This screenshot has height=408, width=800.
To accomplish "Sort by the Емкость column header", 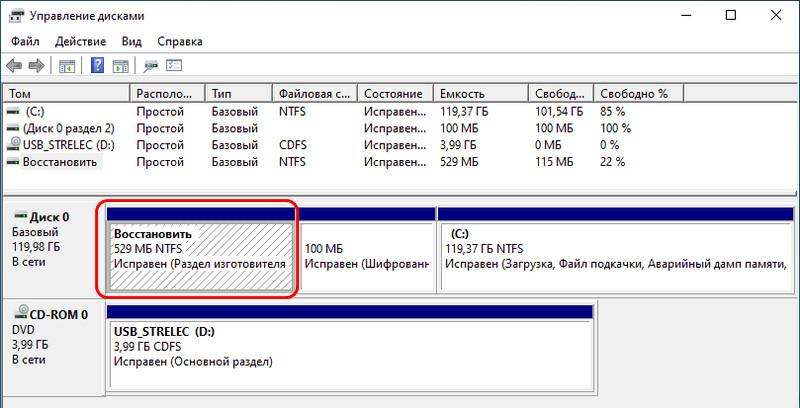I will 481,93.
